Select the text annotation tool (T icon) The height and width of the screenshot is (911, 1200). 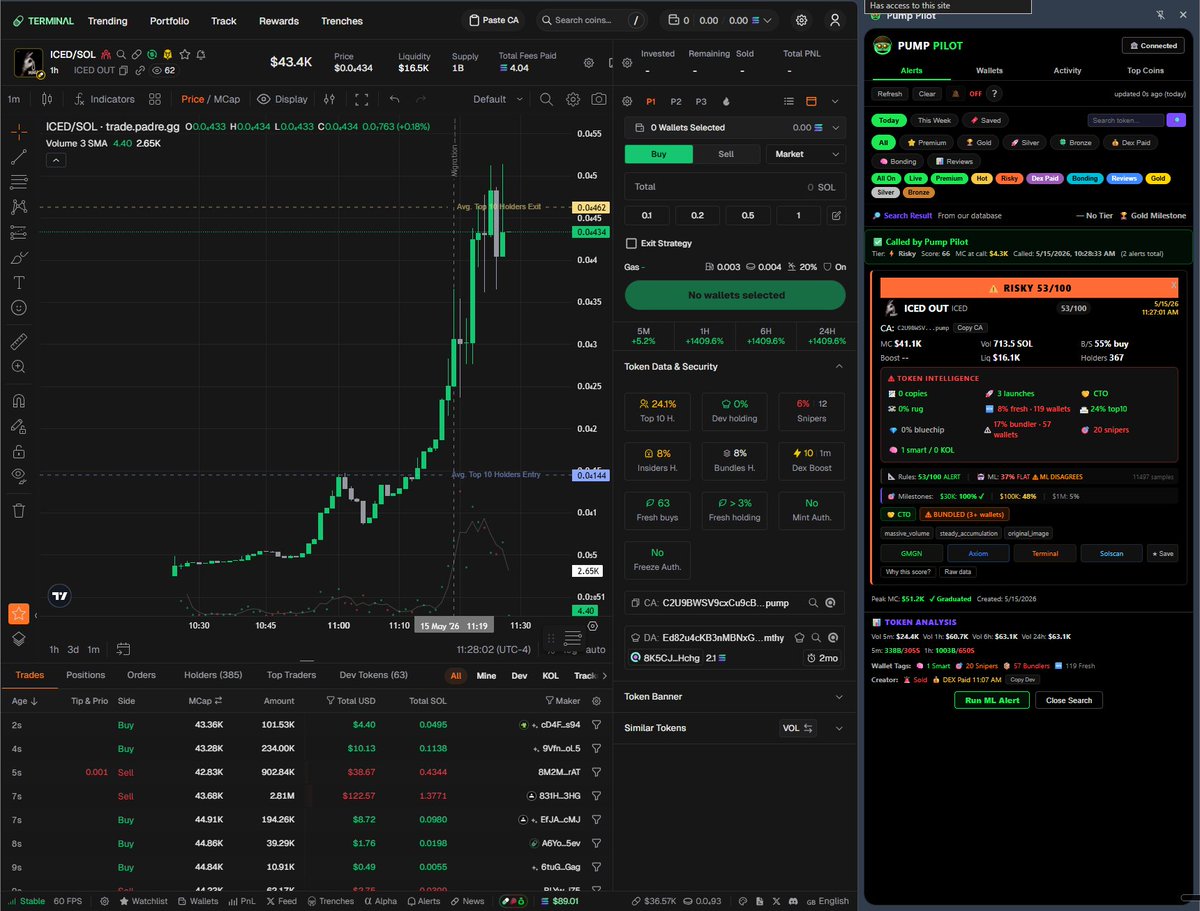point(18,282)
